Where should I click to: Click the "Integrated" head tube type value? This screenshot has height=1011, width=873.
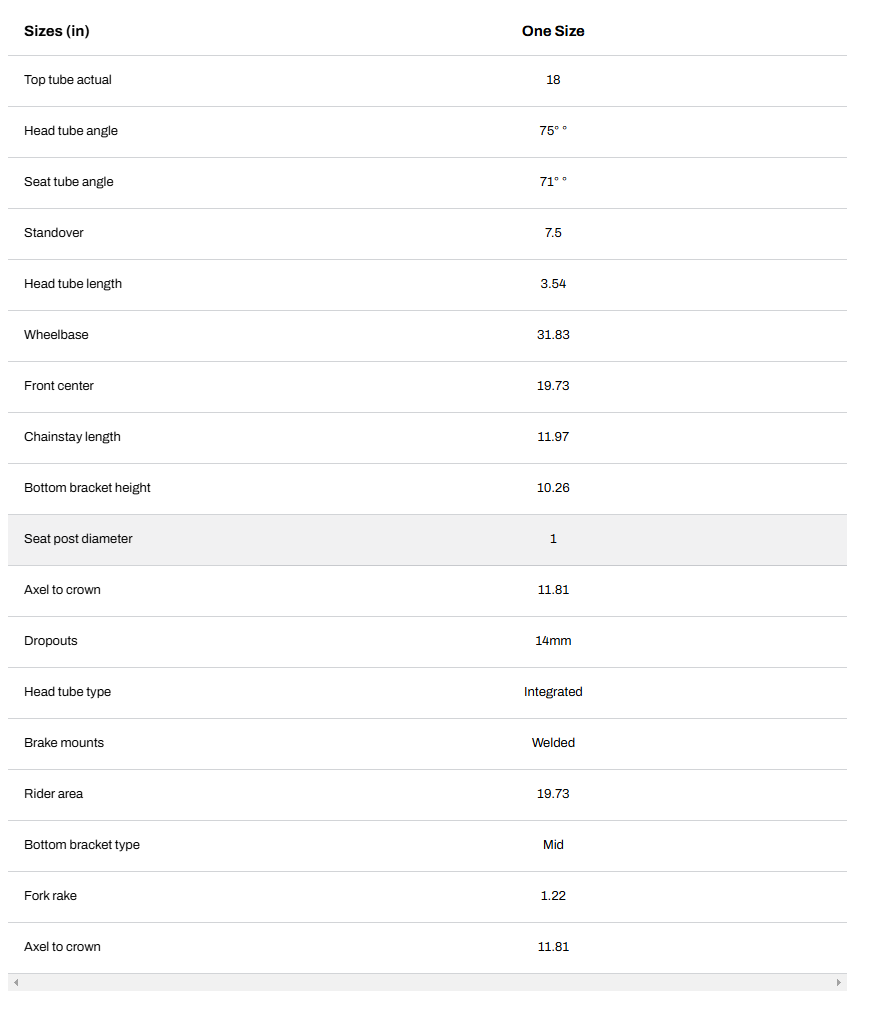553,692
